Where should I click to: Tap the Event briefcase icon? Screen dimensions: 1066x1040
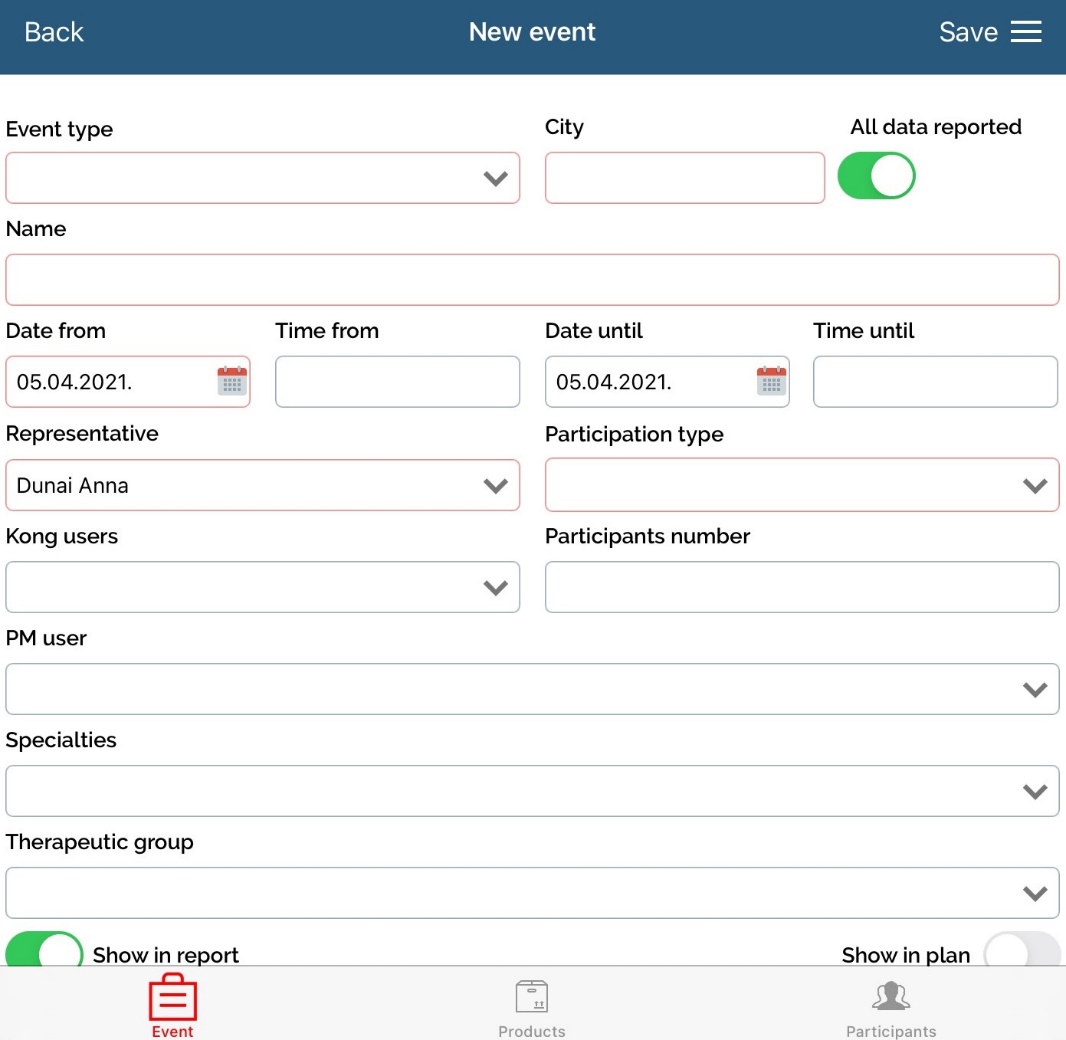pyautogui.click(x=172, y=998)
